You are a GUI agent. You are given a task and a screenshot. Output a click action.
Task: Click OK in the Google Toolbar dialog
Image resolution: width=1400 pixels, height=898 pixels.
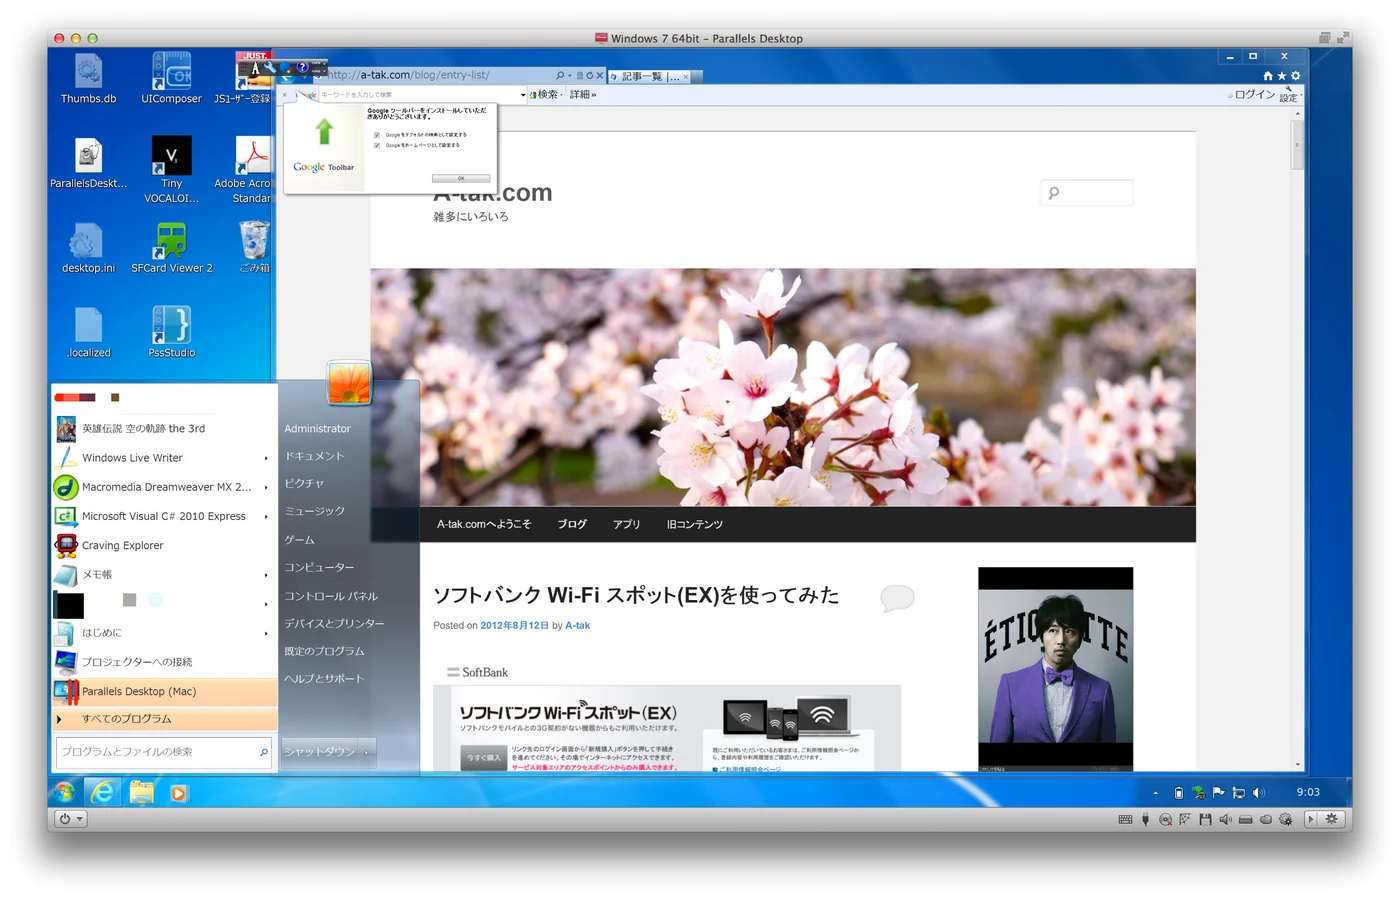pyautogui.click(x=461, y=178)
